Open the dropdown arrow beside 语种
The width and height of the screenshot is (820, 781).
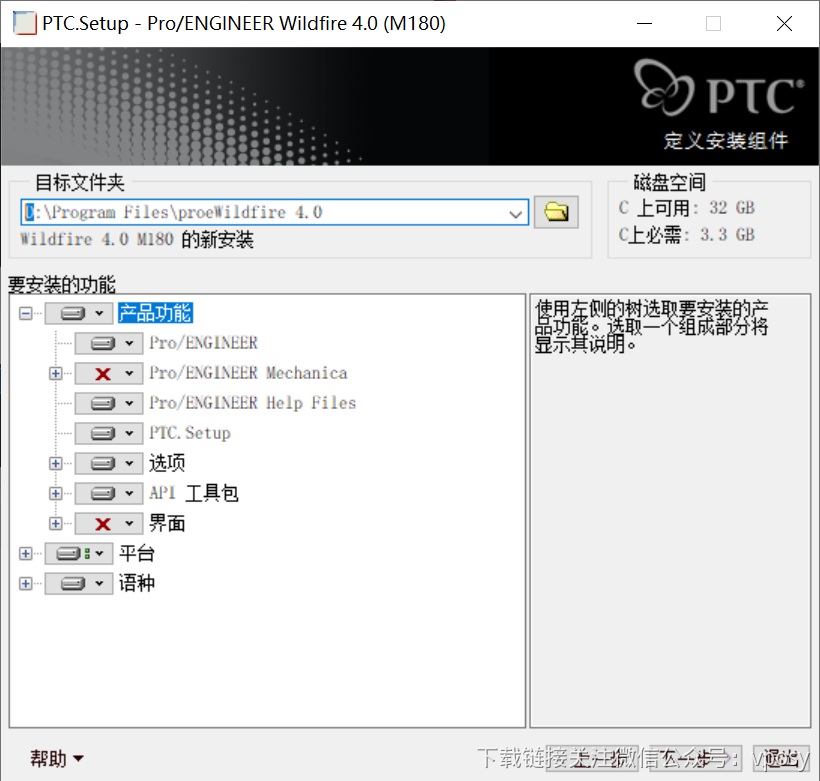[x=99, y=582]
